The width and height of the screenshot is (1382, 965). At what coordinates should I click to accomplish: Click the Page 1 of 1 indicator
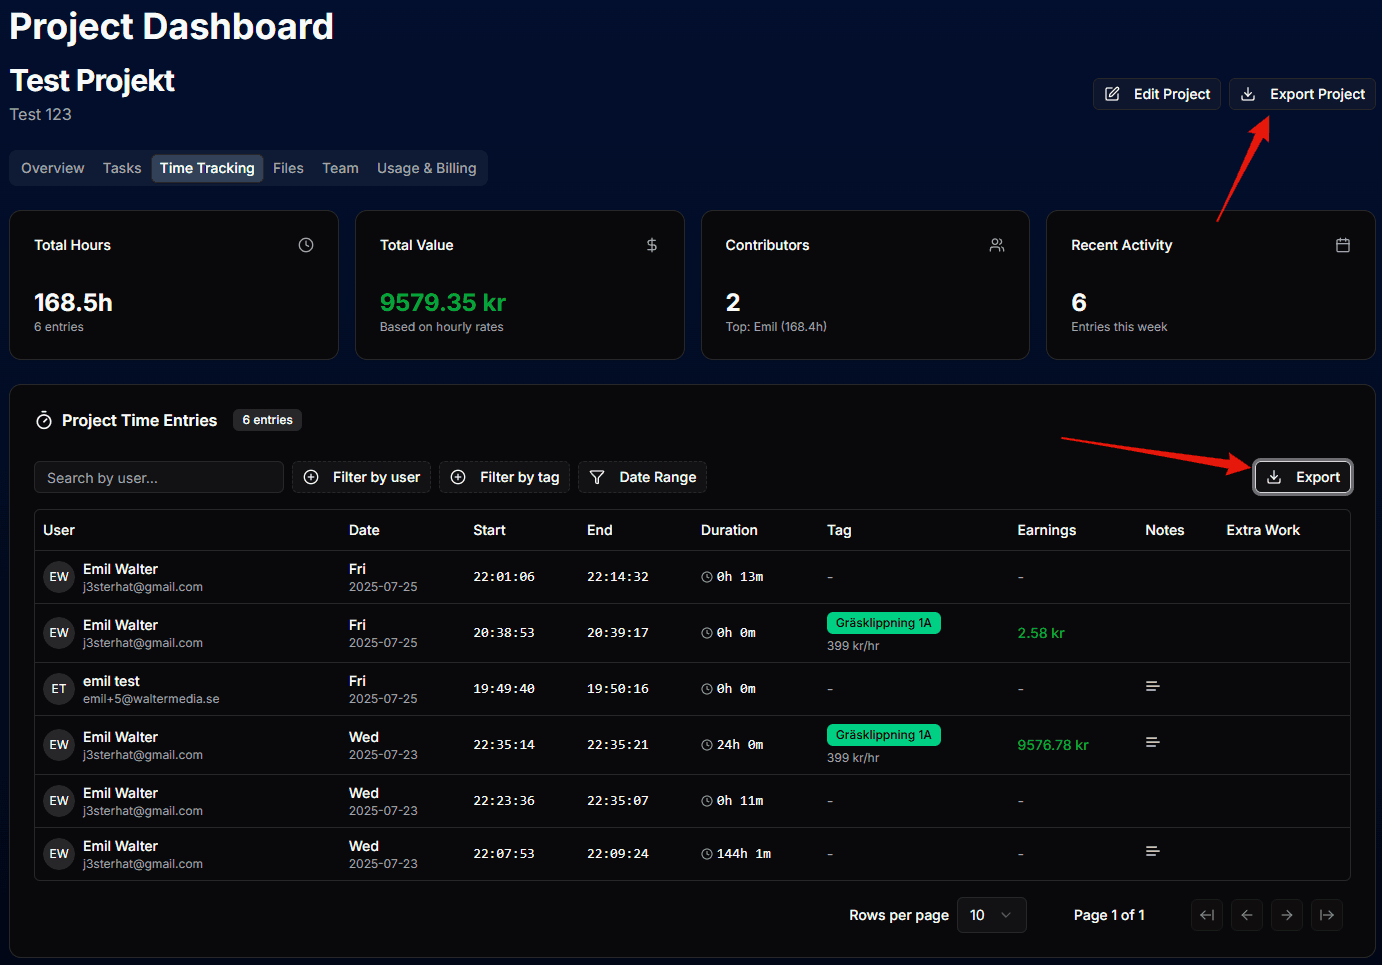[1109, 915]
